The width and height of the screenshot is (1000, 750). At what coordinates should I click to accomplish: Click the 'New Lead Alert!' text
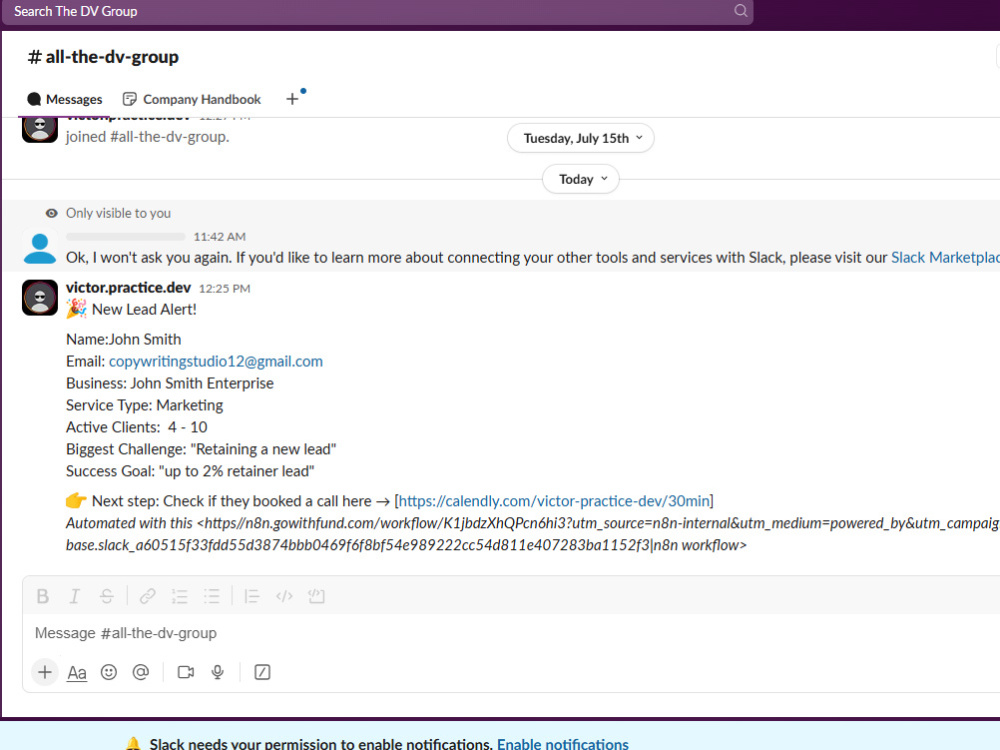point(144,309)
